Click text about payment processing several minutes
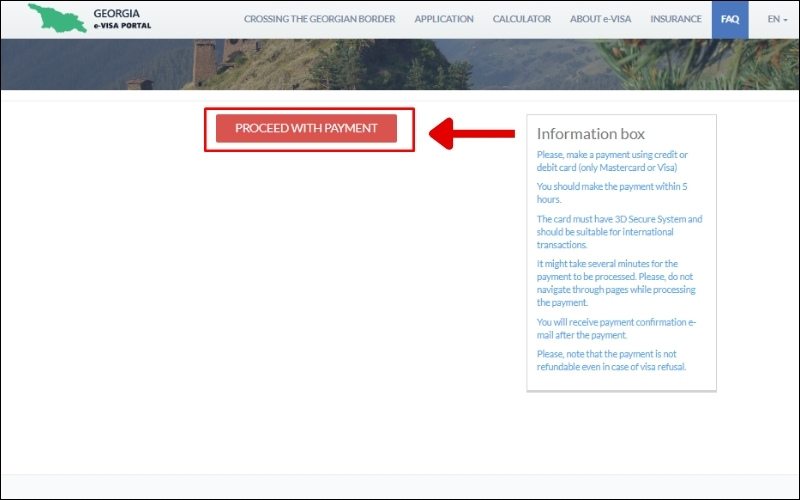The width and height of the screenshot is (800, 500). pyautogui.click(x=616, y=283)
